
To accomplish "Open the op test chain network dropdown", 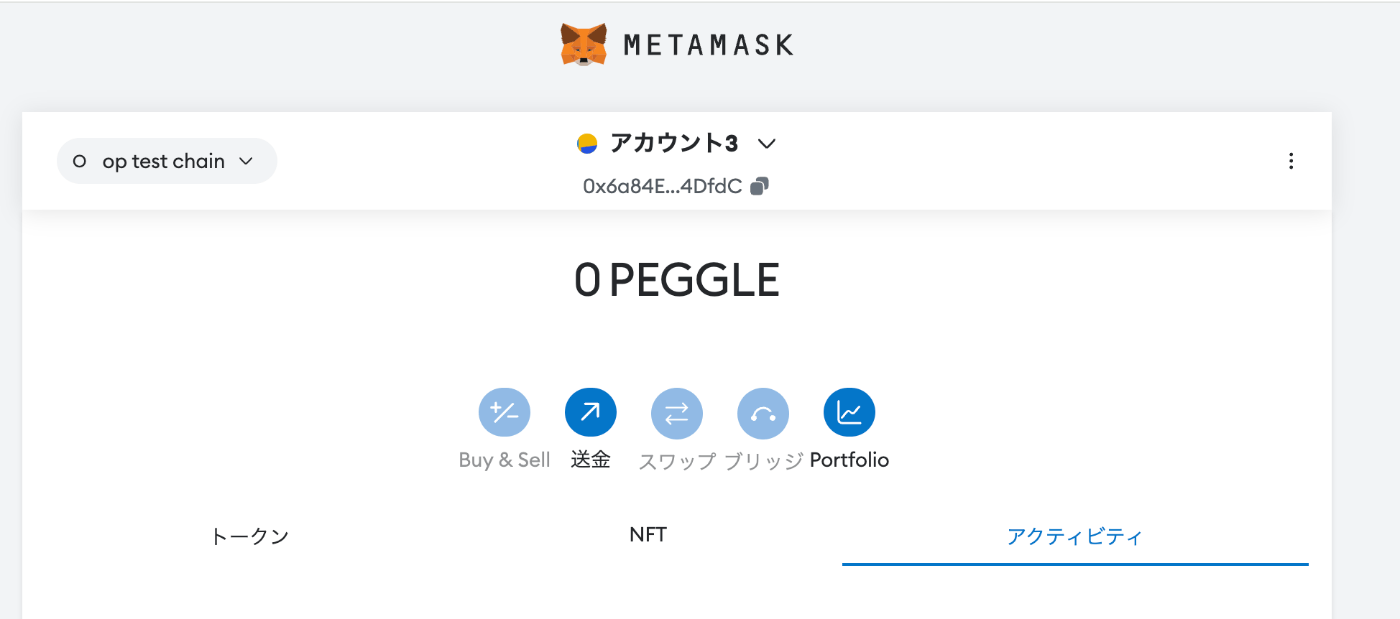I will tap(167, 161).
